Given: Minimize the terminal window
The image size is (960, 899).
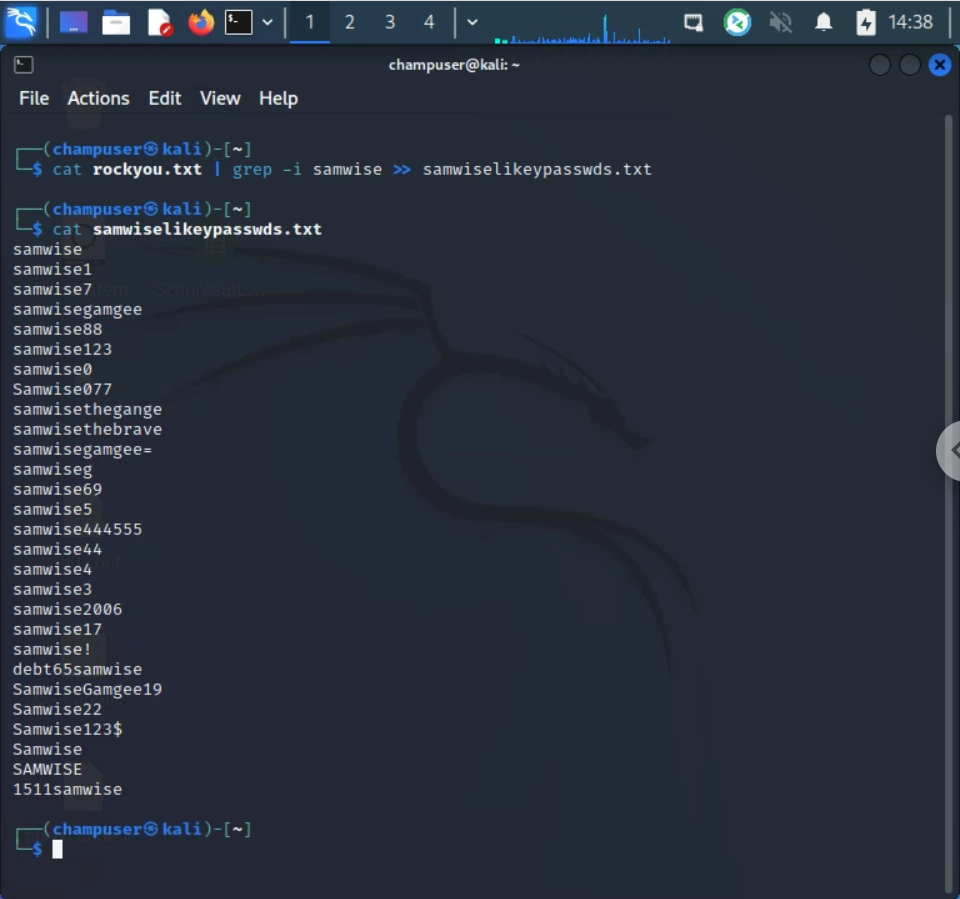Looking at the screenshot, I should 879,64.
